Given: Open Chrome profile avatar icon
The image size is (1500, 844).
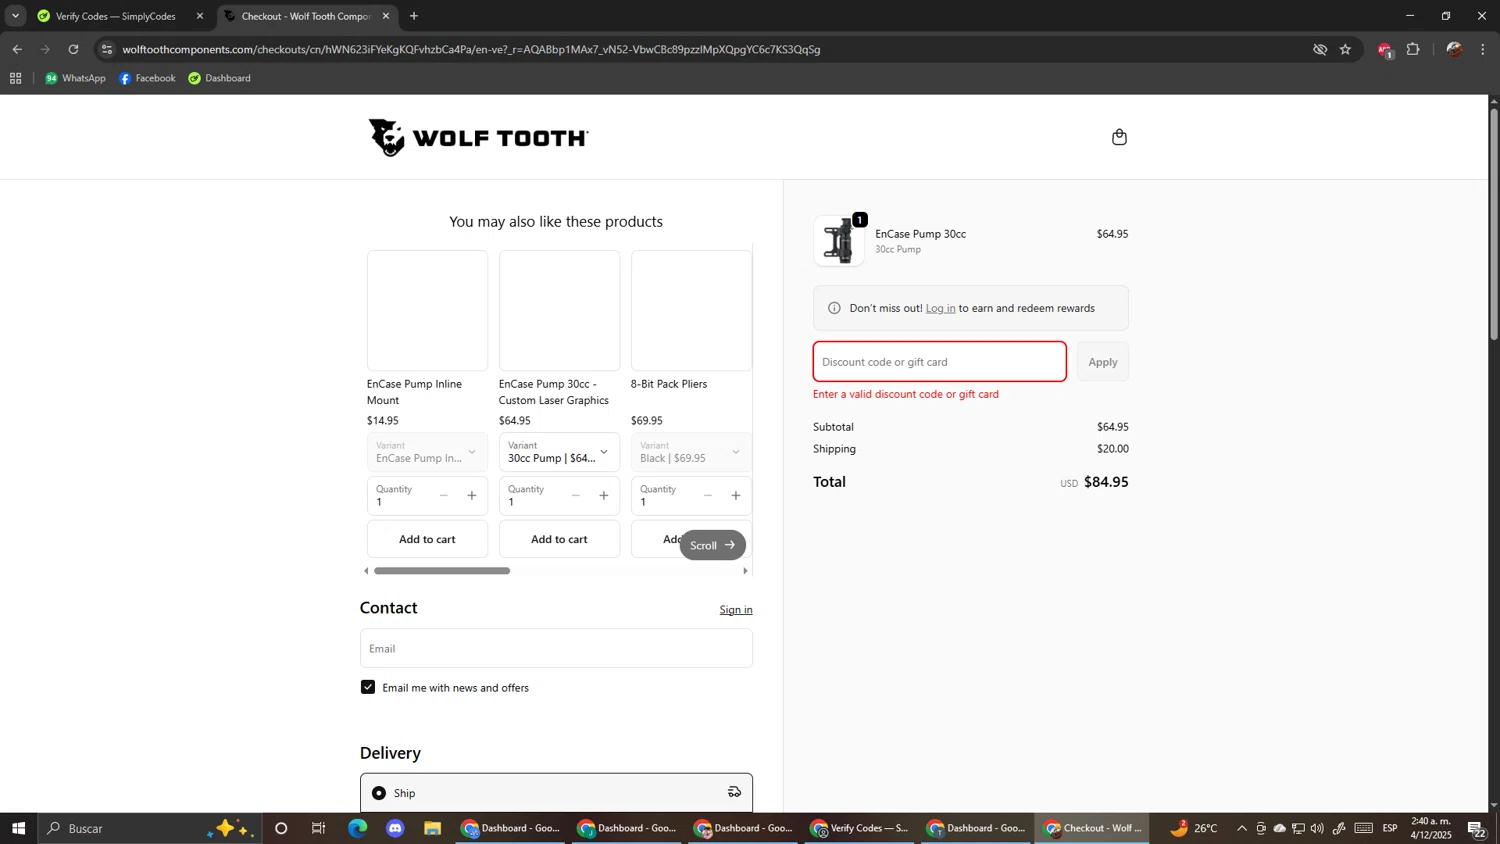Looking at the screenshot, I should (1454, 49).
